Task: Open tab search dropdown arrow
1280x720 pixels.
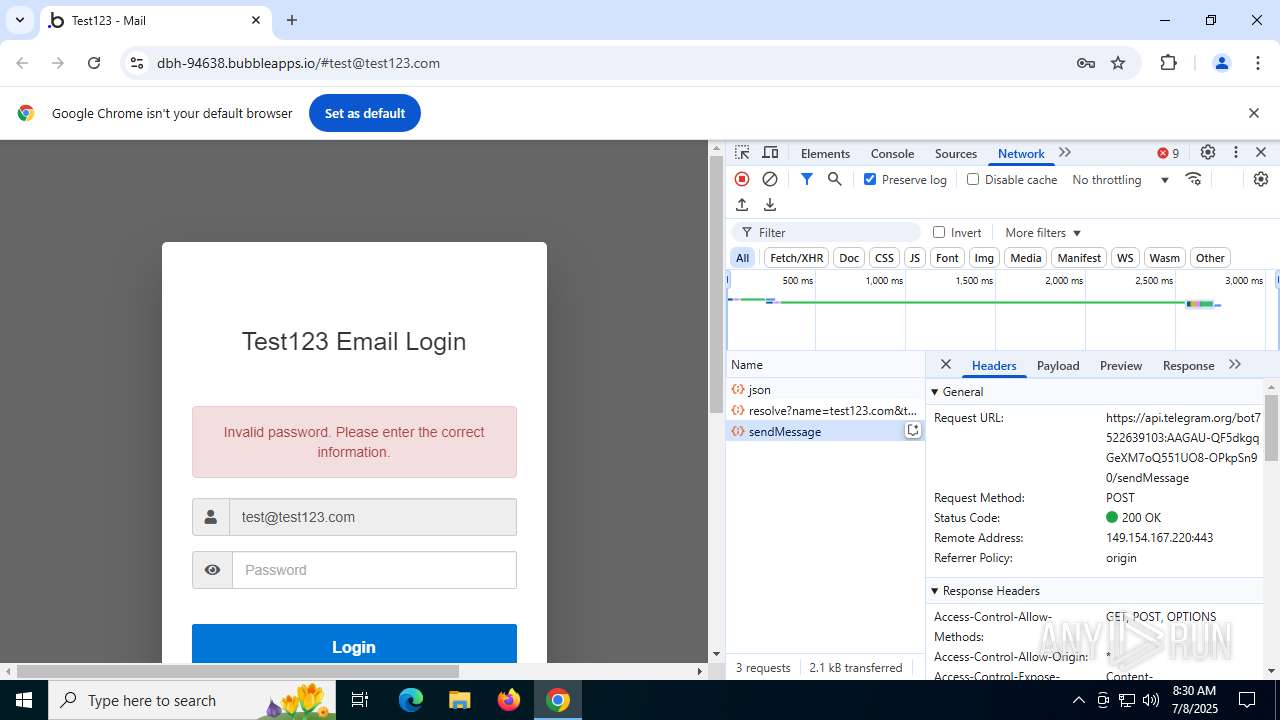Action: 20,20
